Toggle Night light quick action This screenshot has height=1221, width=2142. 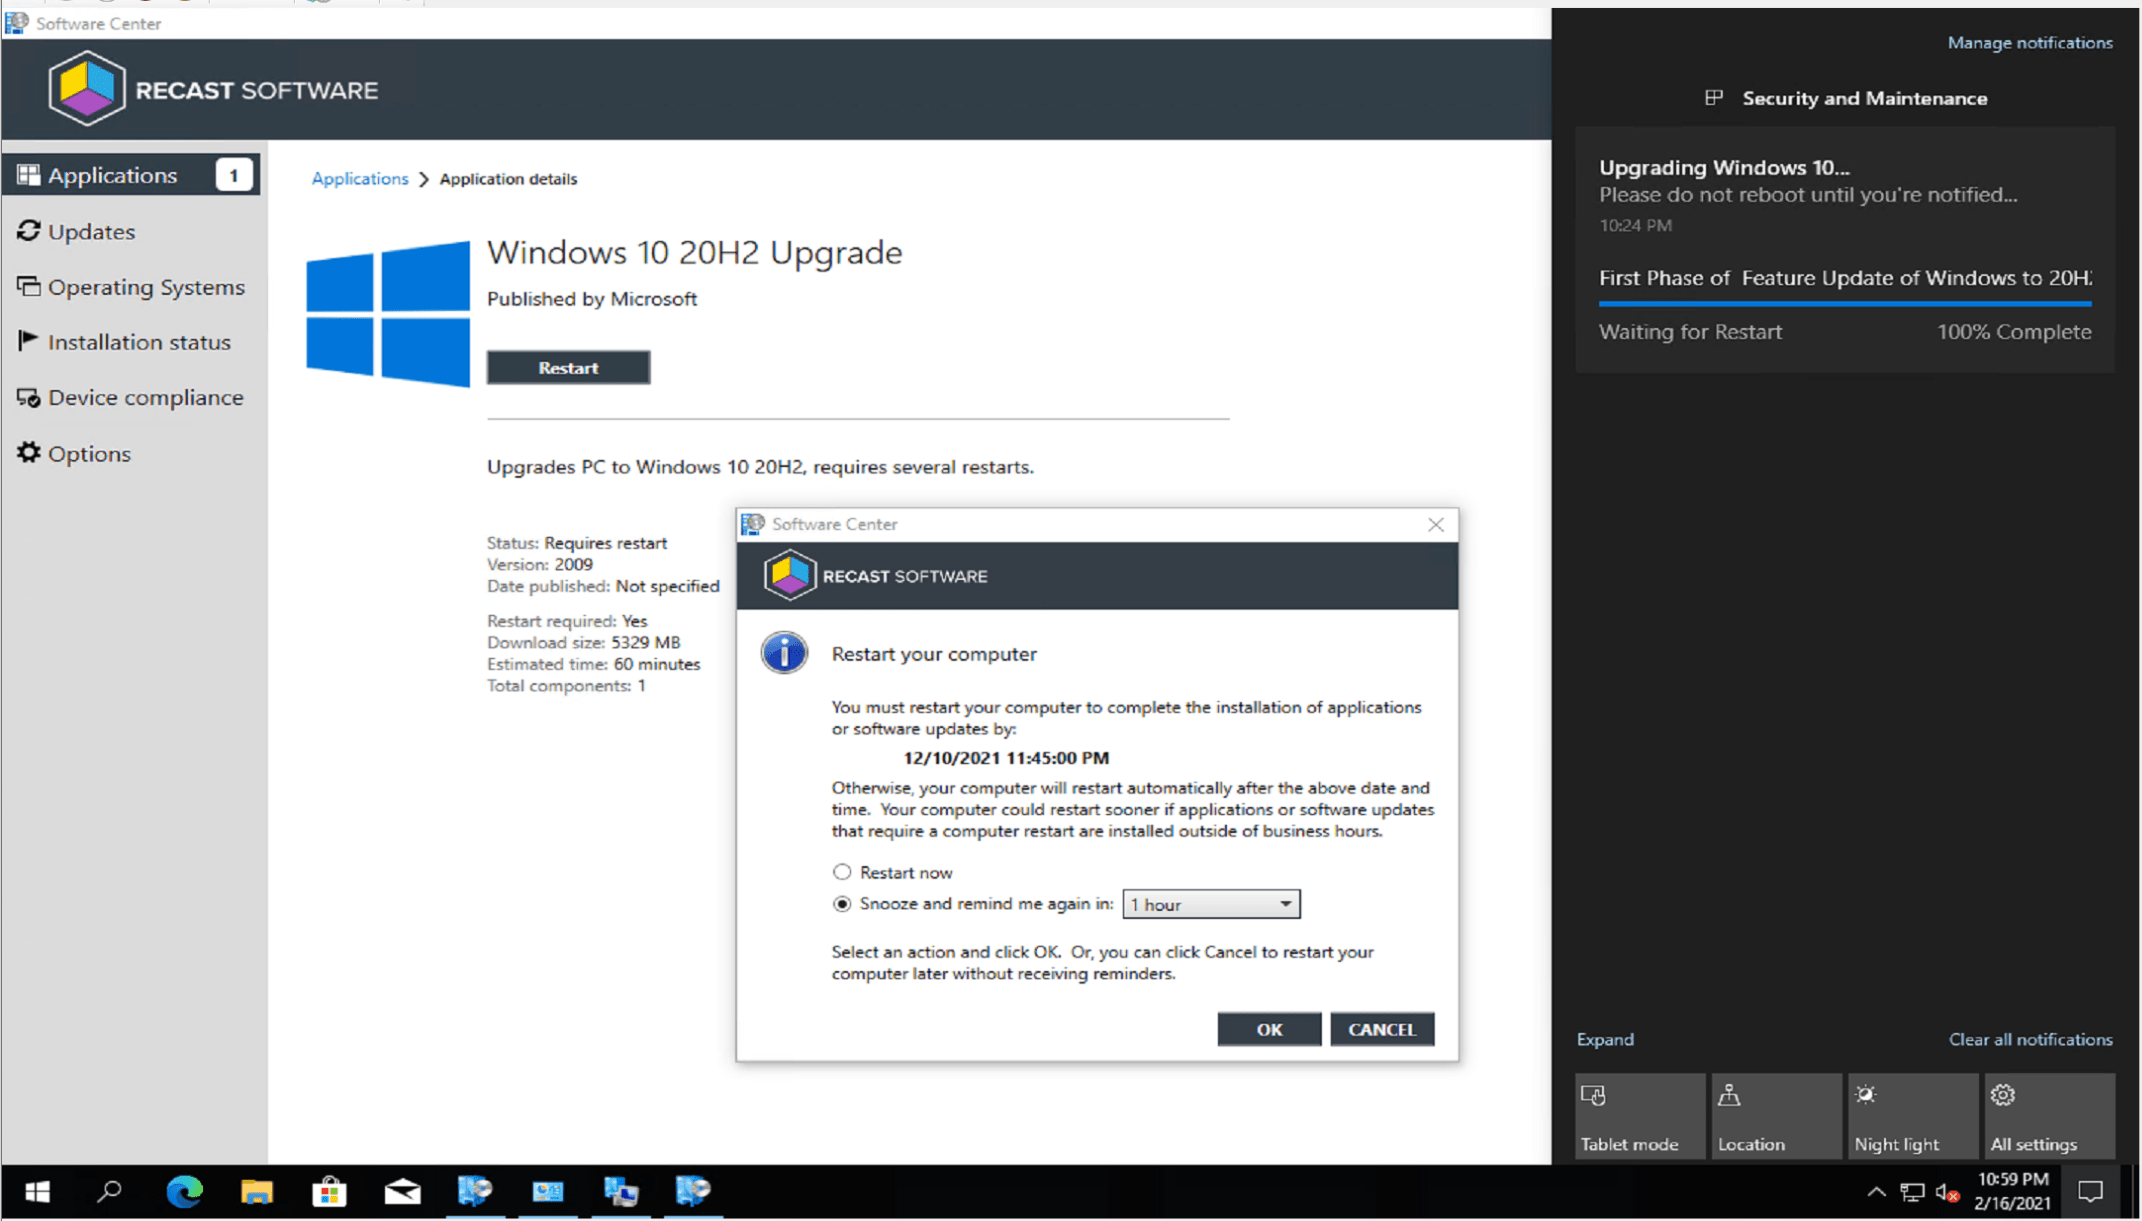click(1911, 1116)
